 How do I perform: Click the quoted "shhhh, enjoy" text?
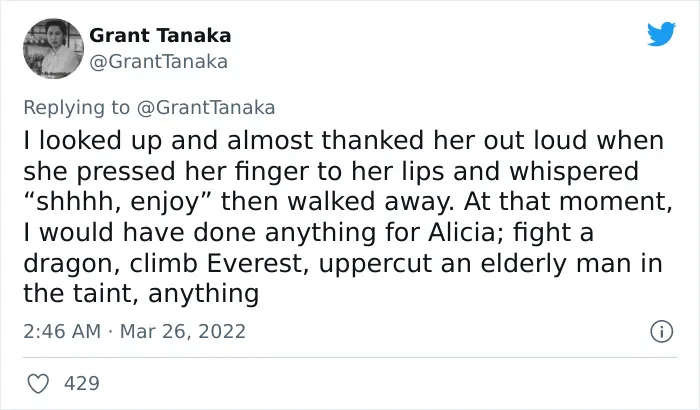pos(119,202)
